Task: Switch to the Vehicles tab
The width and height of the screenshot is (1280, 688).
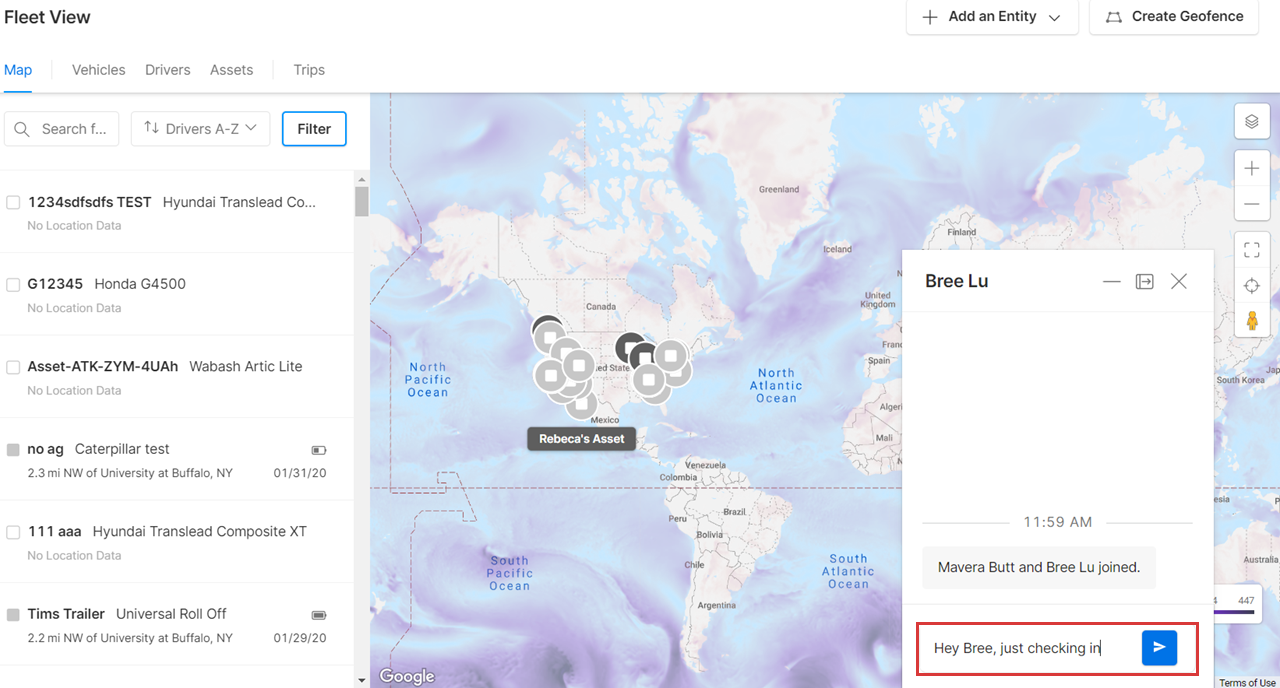Action: [98, 70]
